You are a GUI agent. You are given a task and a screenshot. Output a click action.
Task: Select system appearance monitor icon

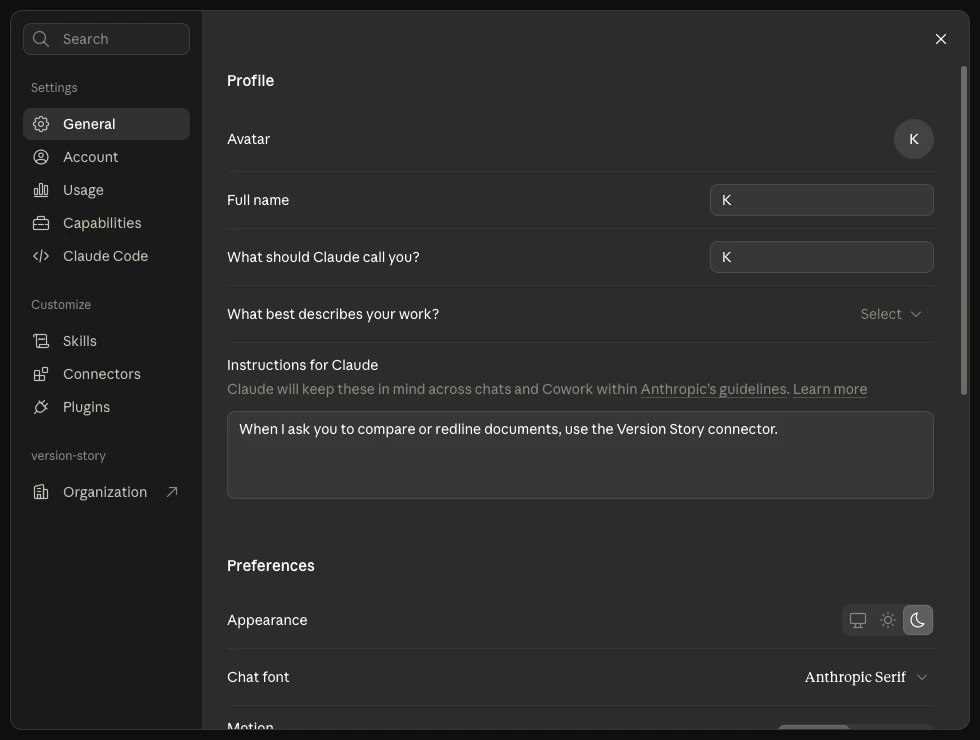click(858, 620)
